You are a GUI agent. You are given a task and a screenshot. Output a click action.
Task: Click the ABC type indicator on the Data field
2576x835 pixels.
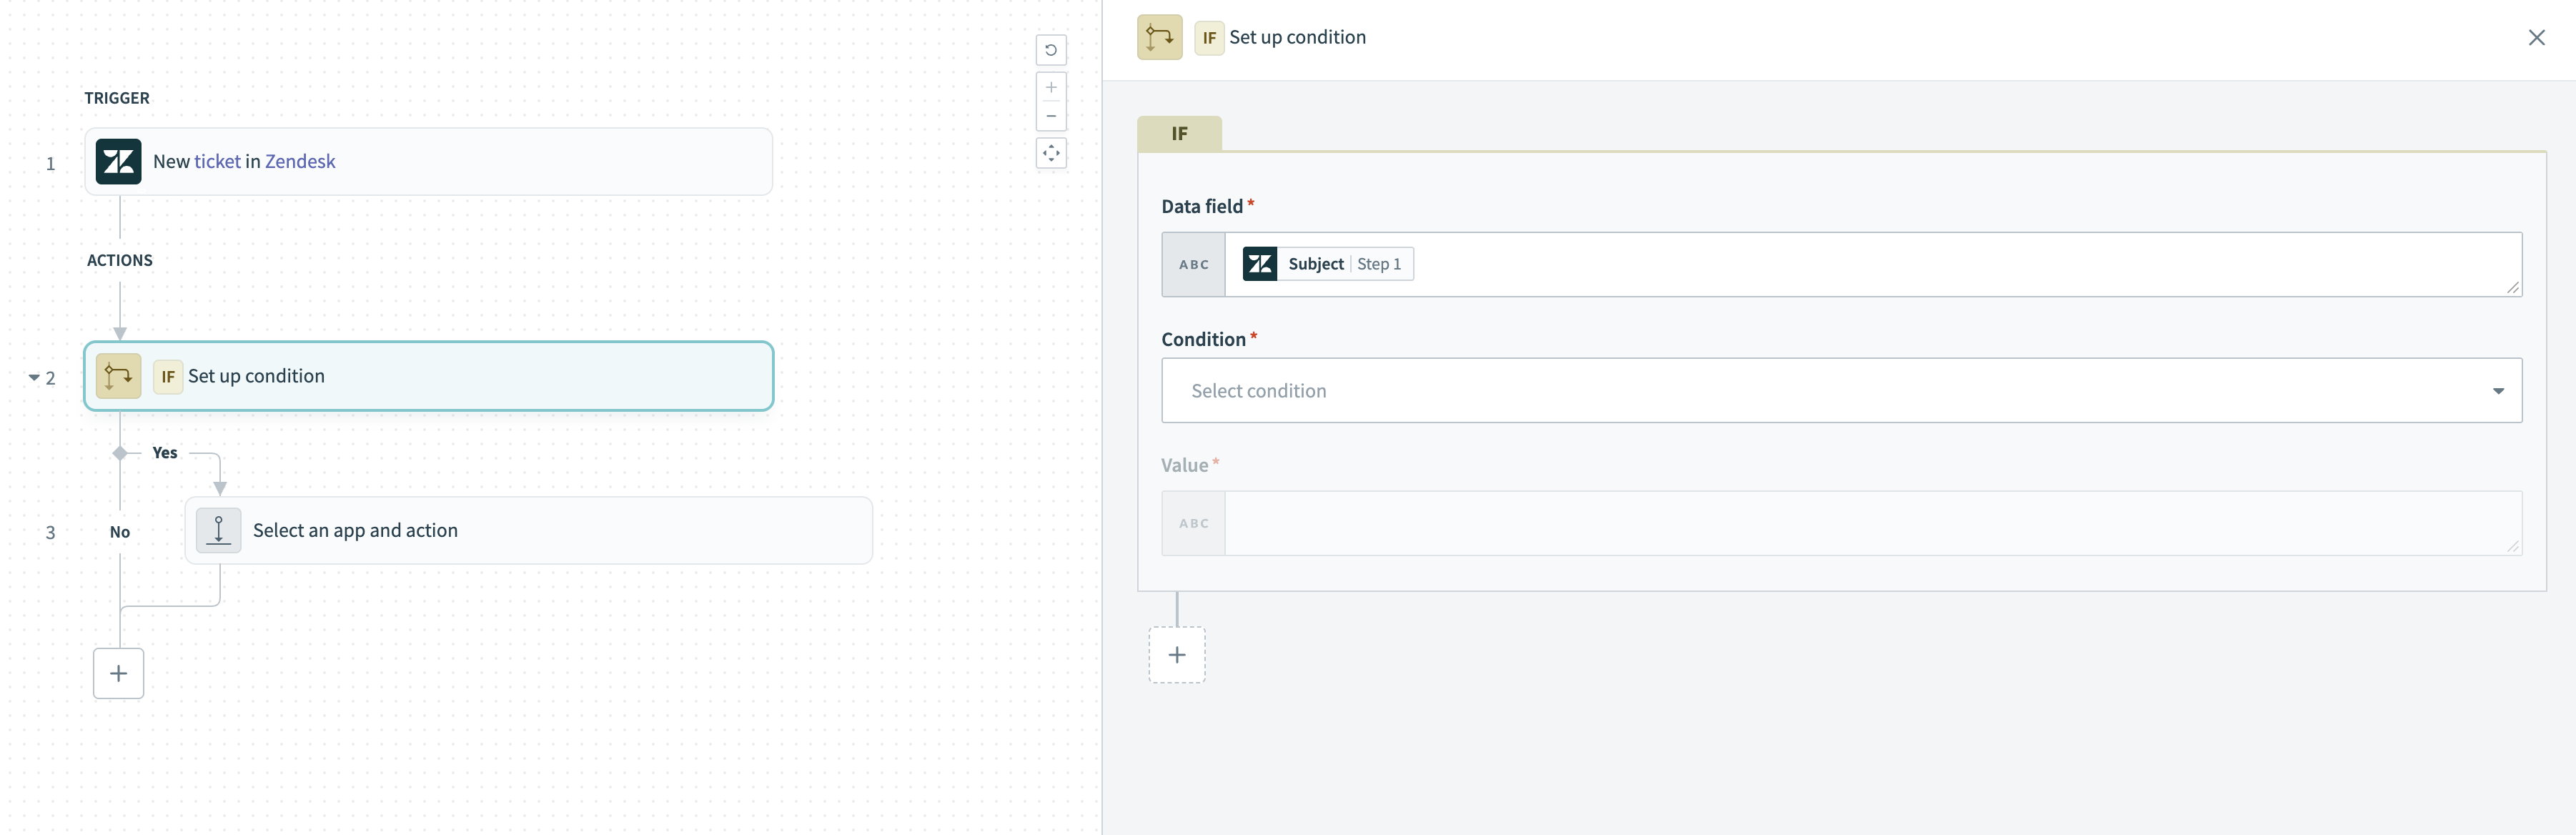[x=1193, y=264]
